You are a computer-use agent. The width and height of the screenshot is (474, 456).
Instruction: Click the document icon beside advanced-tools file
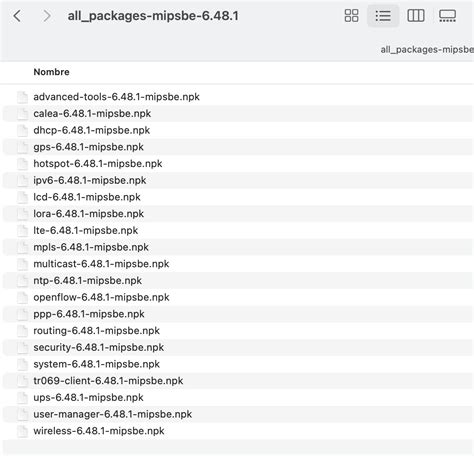click(22, 97)
